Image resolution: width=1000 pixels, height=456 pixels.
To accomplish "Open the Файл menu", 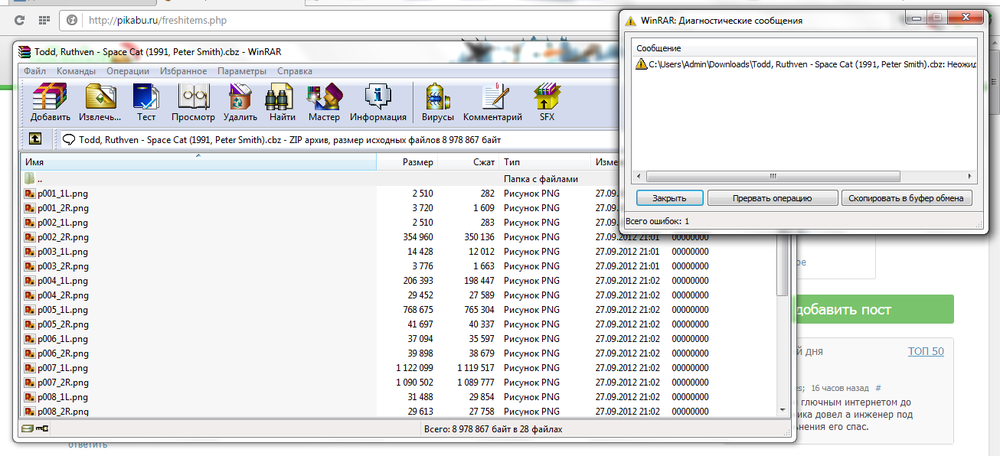I will (35, 72).
